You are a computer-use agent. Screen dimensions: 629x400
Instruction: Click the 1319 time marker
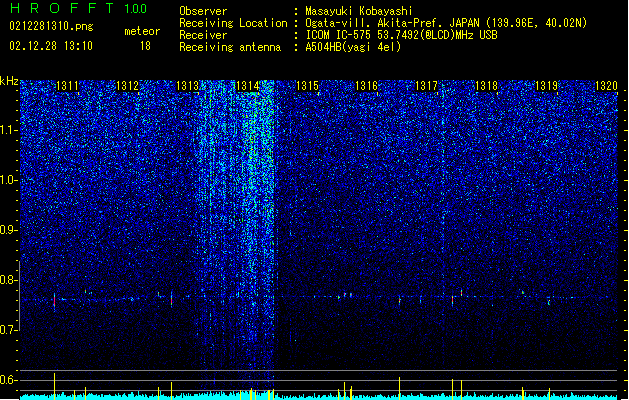point(546,86)
